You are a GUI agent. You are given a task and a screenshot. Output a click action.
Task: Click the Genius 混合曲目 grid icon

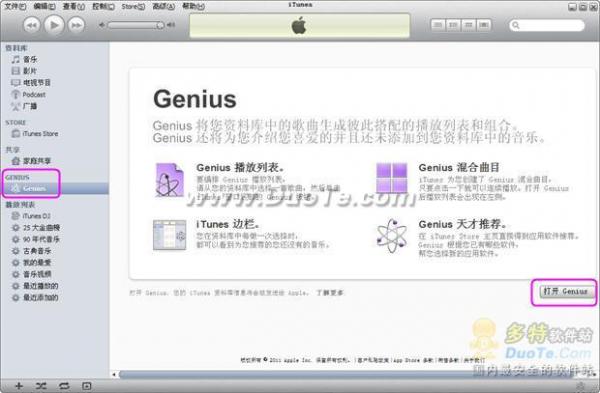pos(391,178)
